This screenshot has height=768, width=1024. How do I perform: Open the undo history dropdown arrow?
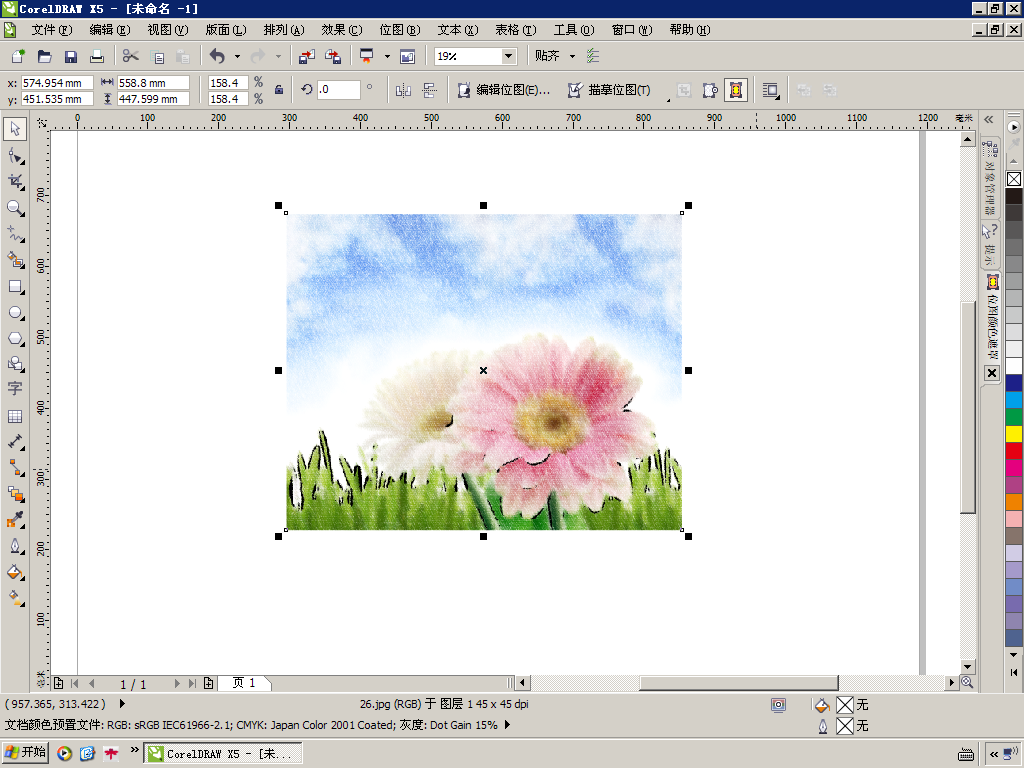click(237, 56)
